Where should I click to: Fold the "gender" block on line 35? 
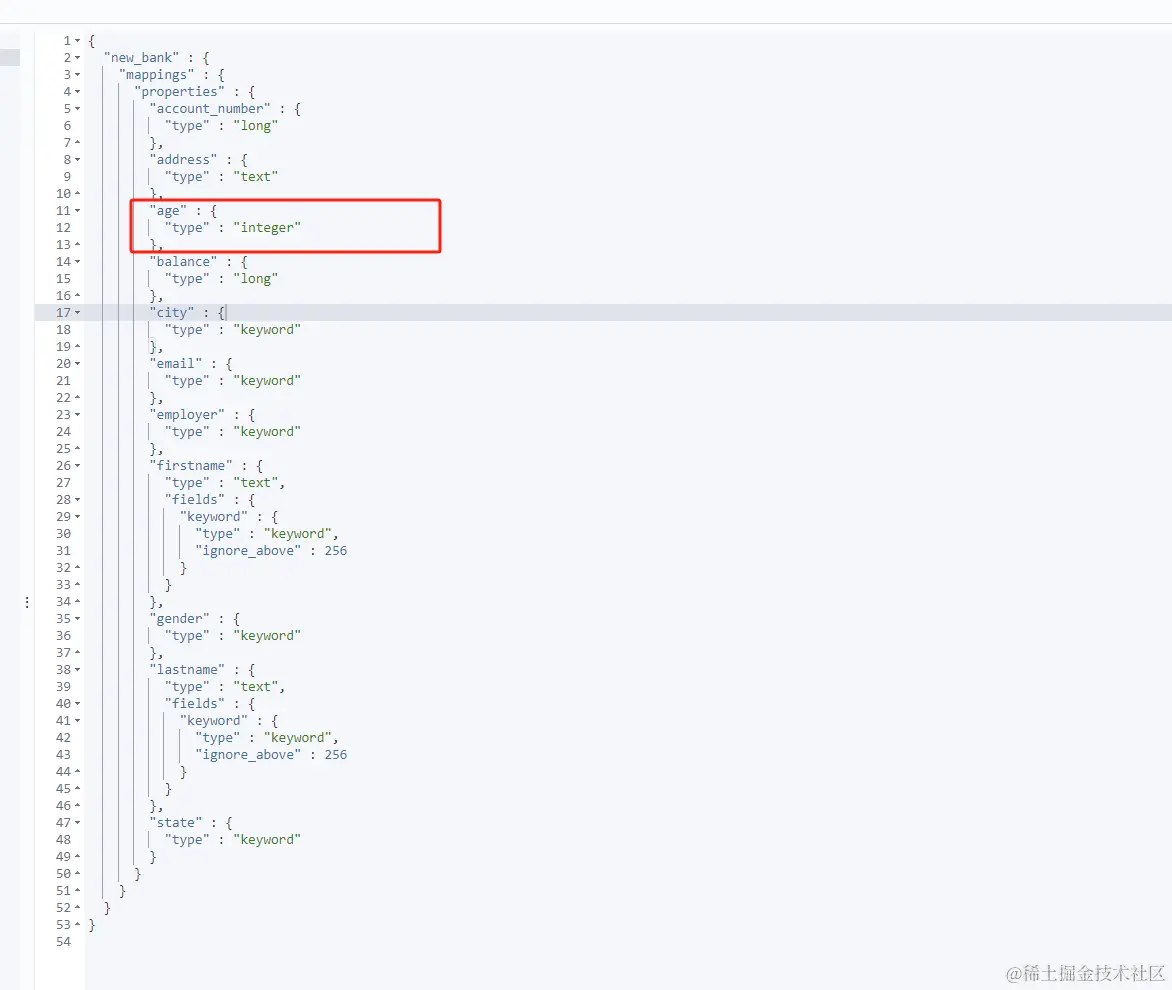pyautogui.click(x=78, y=619)
